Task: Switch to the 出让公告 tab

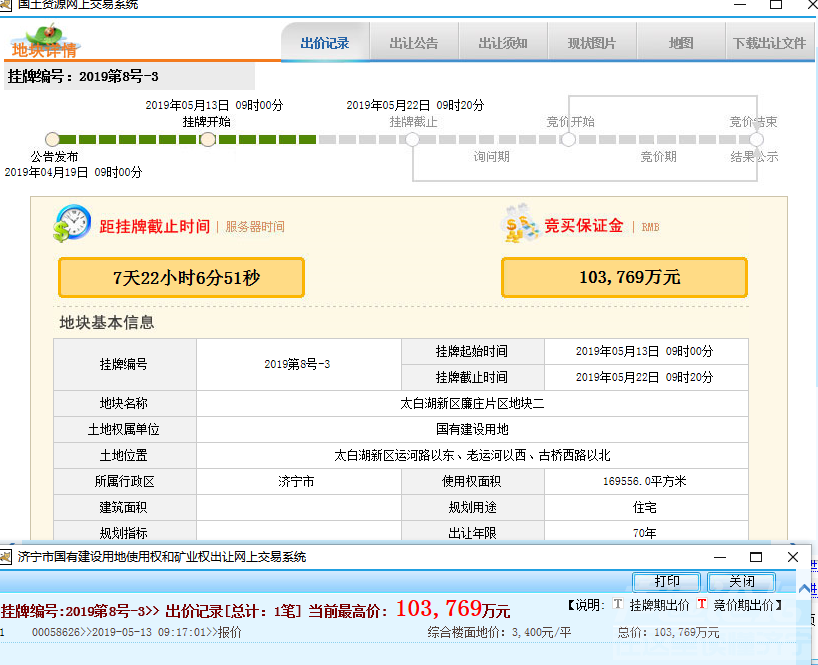Action: coord(416,42)
